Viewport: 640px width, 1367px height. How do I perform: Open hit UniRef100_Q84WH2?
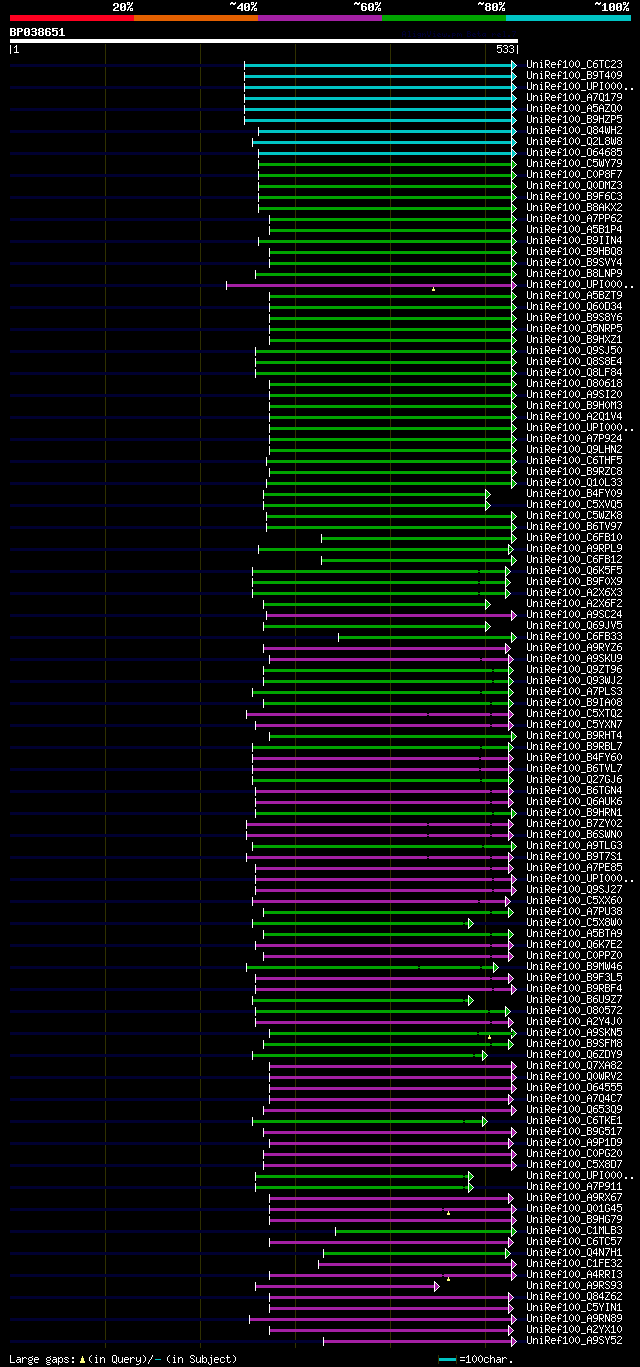tap(574, 131)
